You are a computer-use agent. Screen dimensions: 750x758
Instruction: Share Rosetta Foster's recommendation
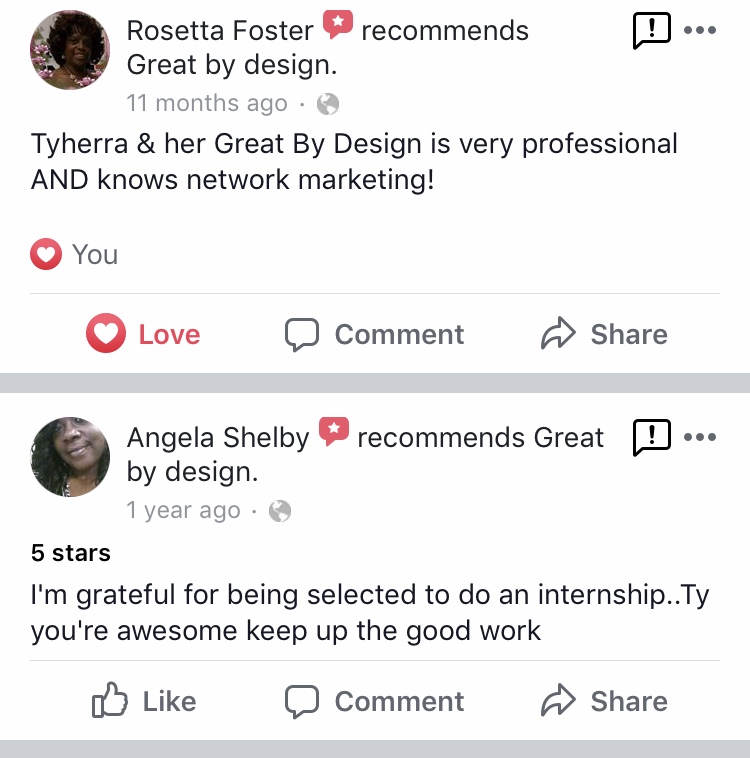[x=604, y=334]
